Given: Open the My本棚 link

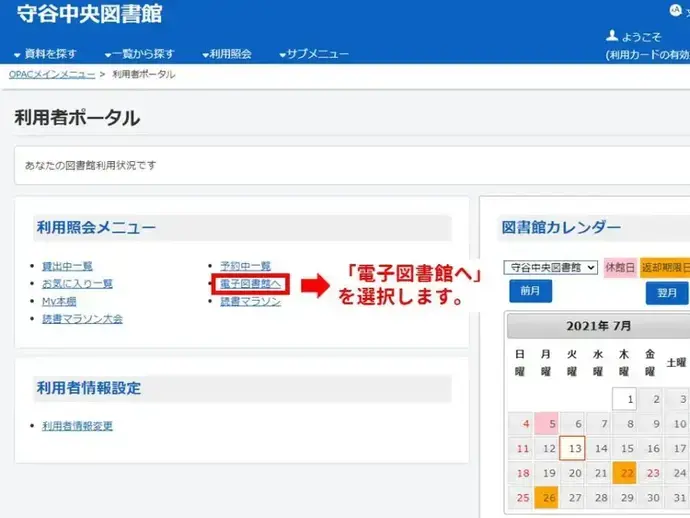Looking at the screenshot, I should (x=59, y=301).
